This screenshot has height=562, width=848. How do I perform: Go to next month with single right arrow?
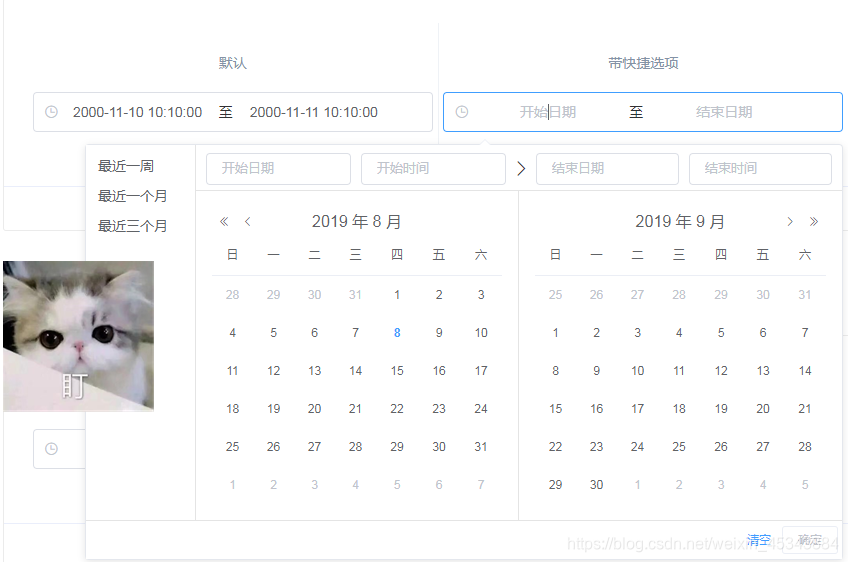tap(790, 221)
